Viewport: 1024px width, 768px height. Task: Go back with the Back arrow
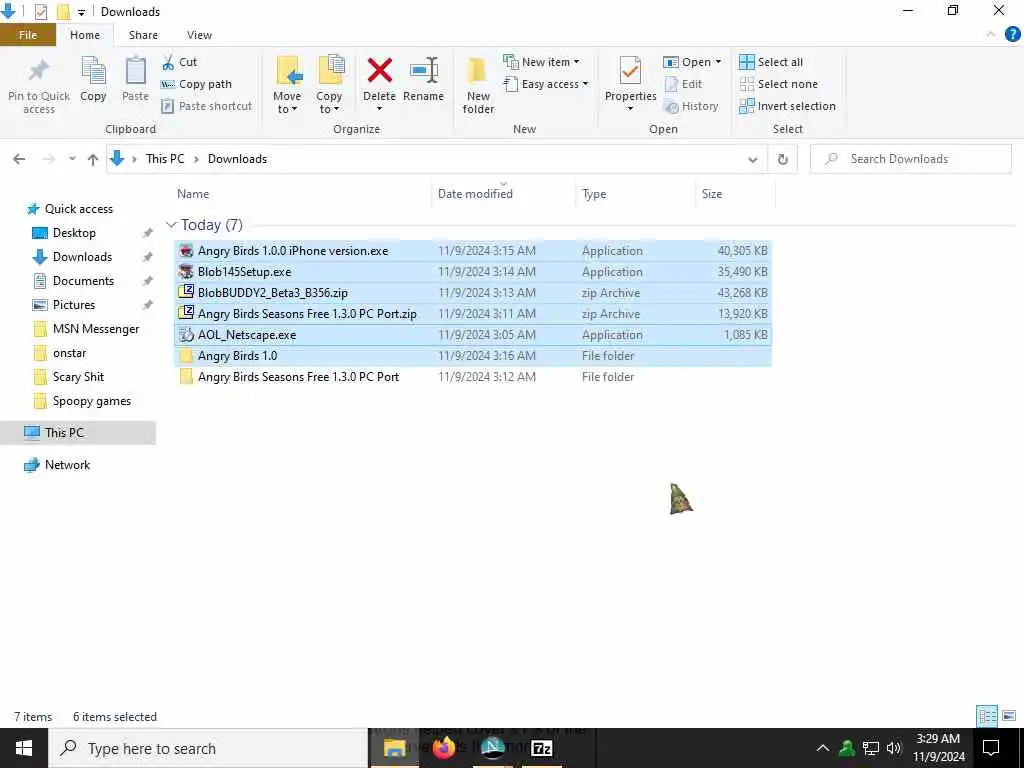point(20,159)
